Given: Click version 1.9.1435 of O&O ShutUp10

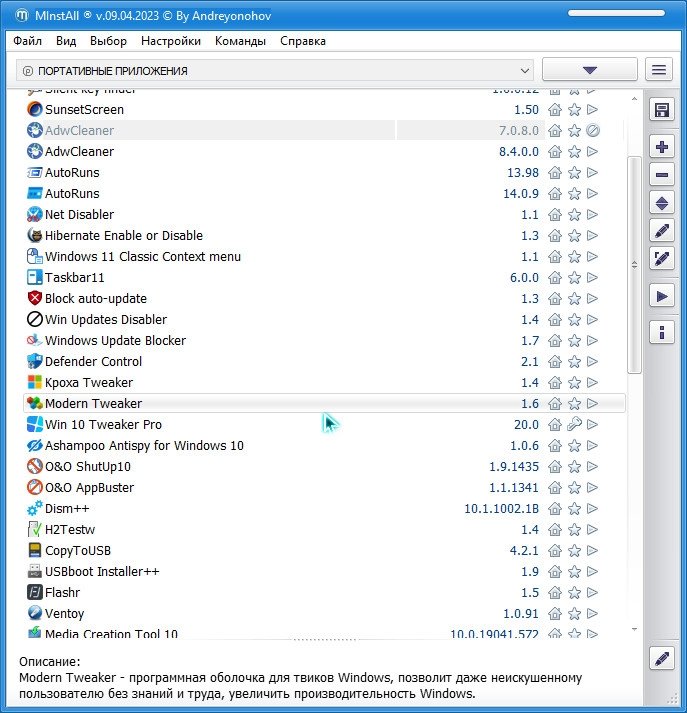Looking at the screenshot, I should click(x=514, y=467).
